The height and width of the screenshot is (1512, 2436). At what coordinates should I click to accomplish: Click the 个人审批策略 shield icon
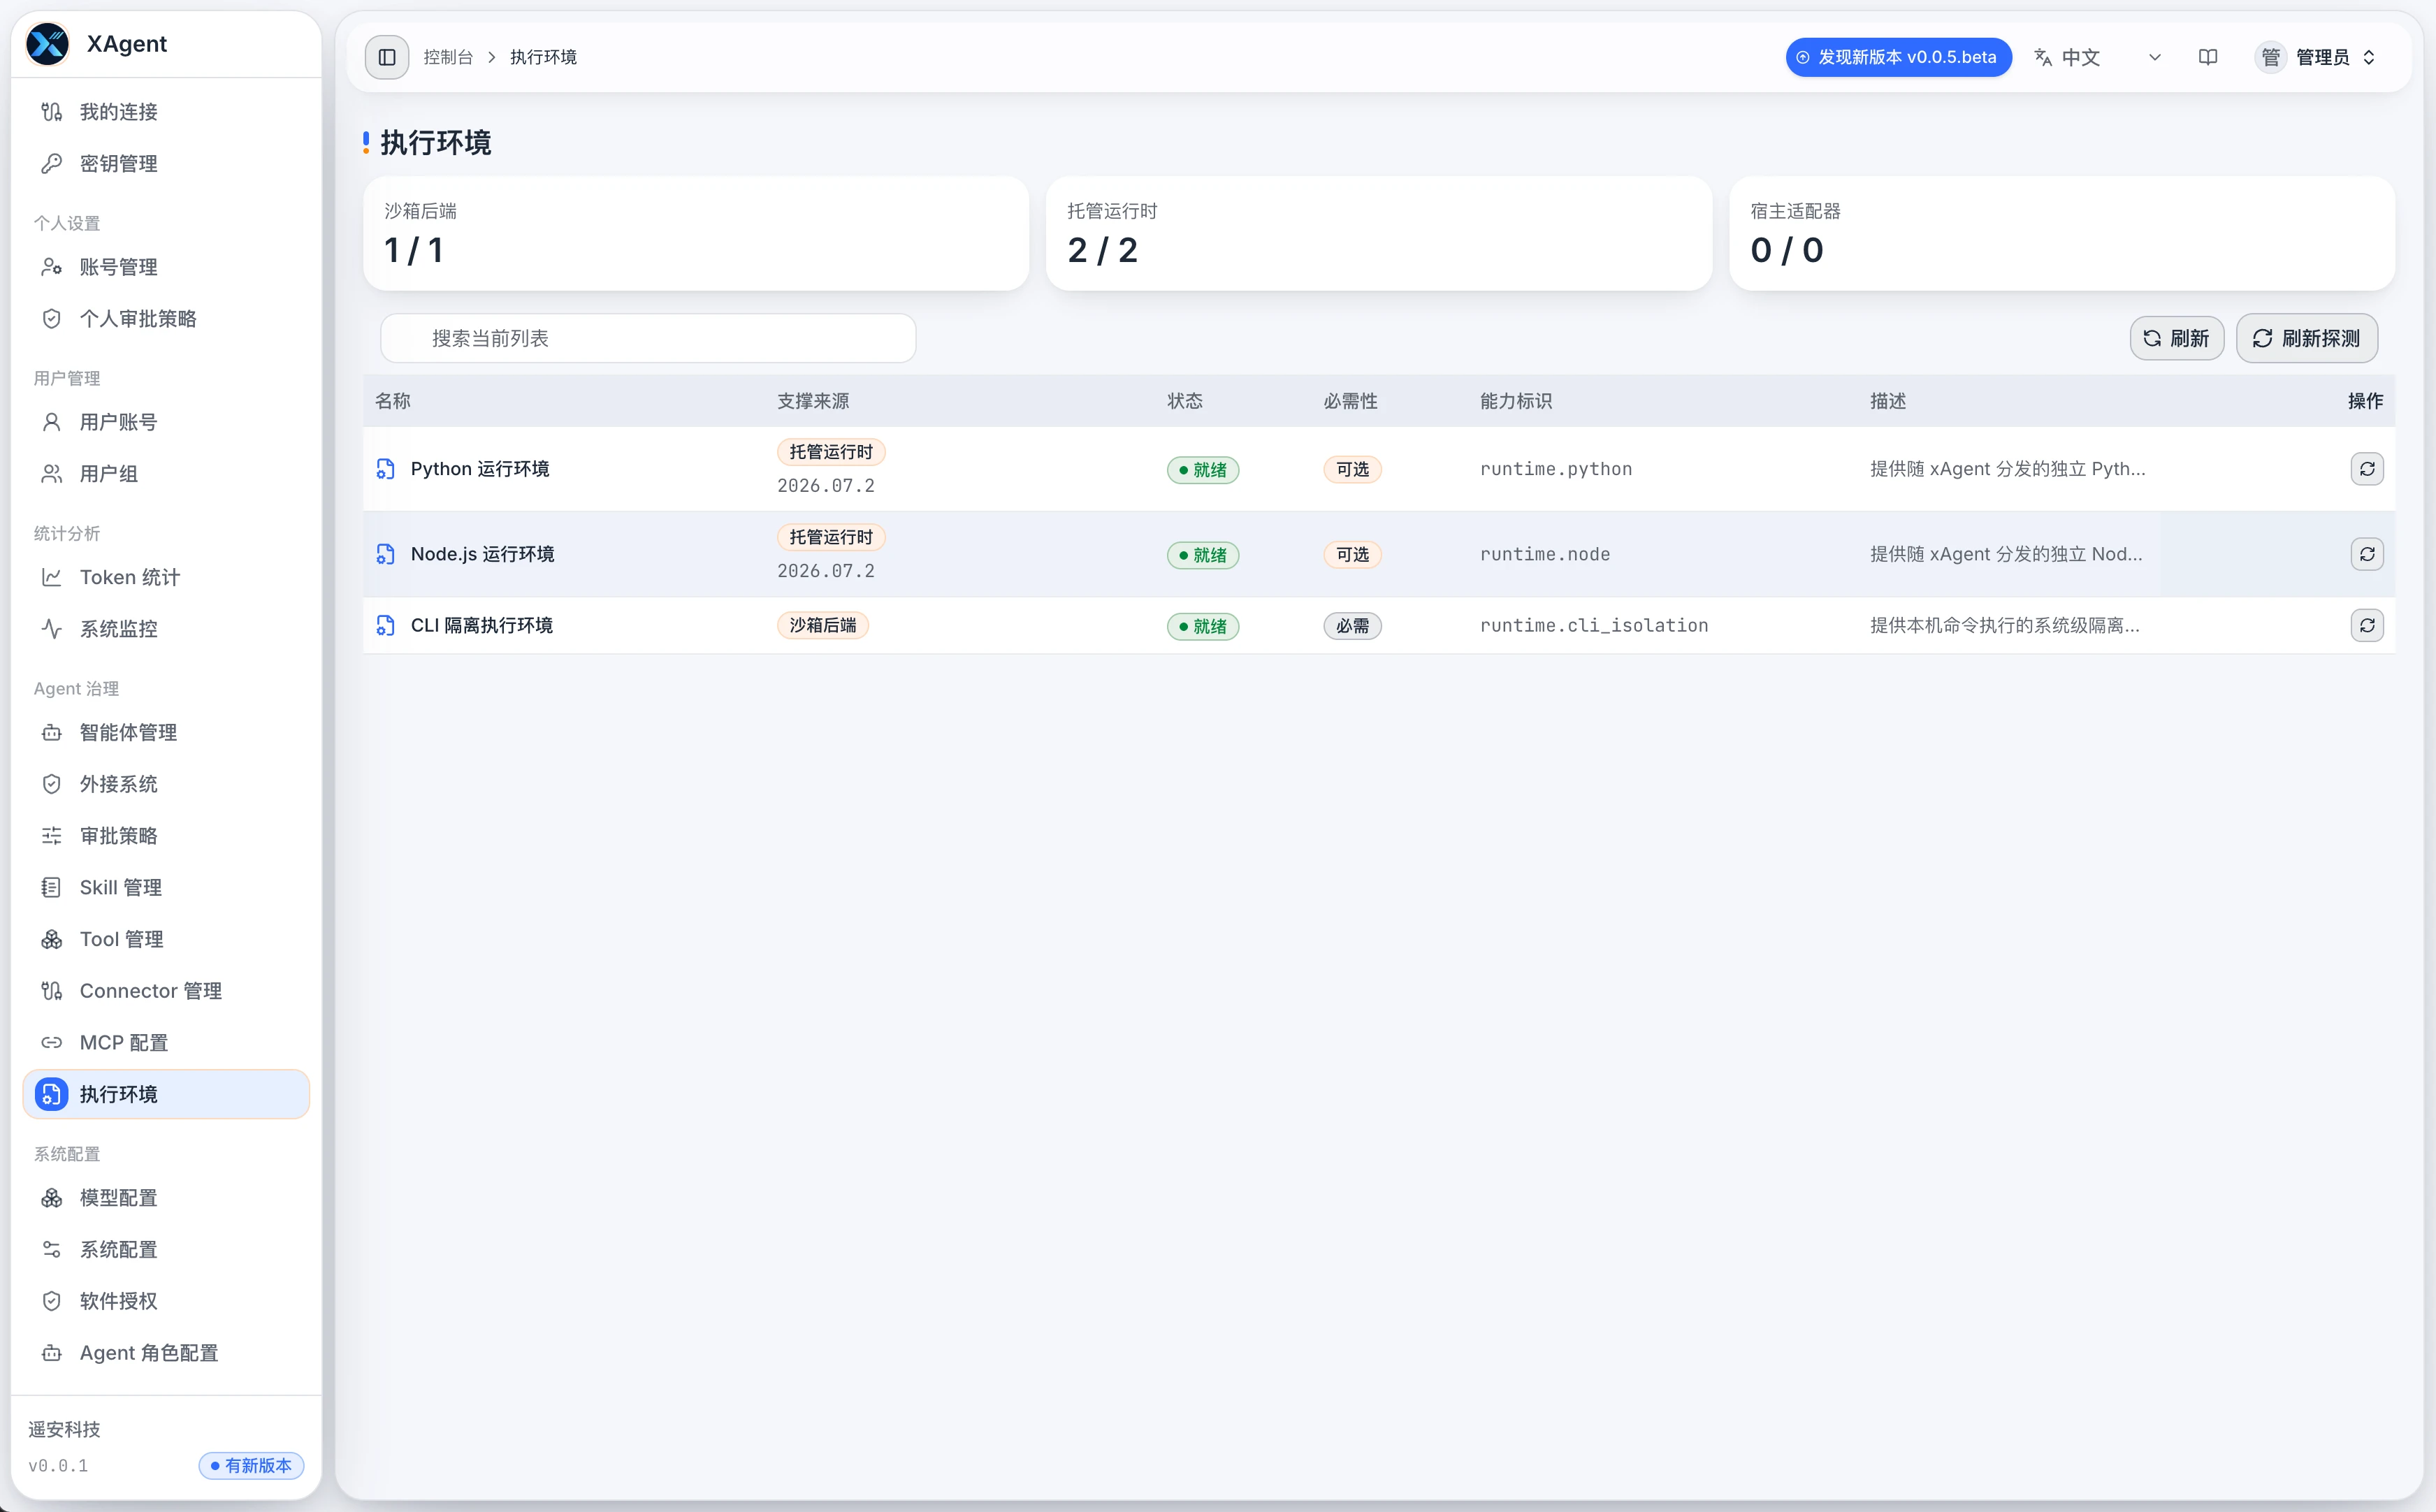click(x=52, y=319)
